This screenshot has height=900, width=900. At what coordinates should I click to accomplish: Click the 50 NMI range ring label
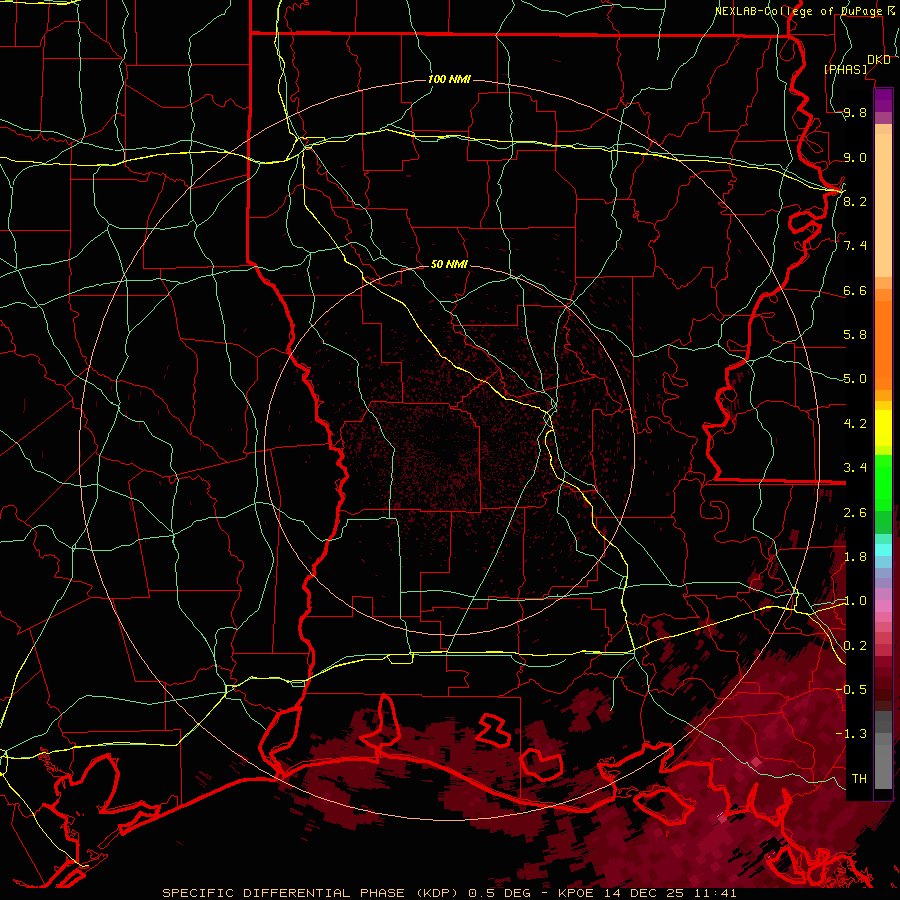pyautogui.click(x=449, y=264)
